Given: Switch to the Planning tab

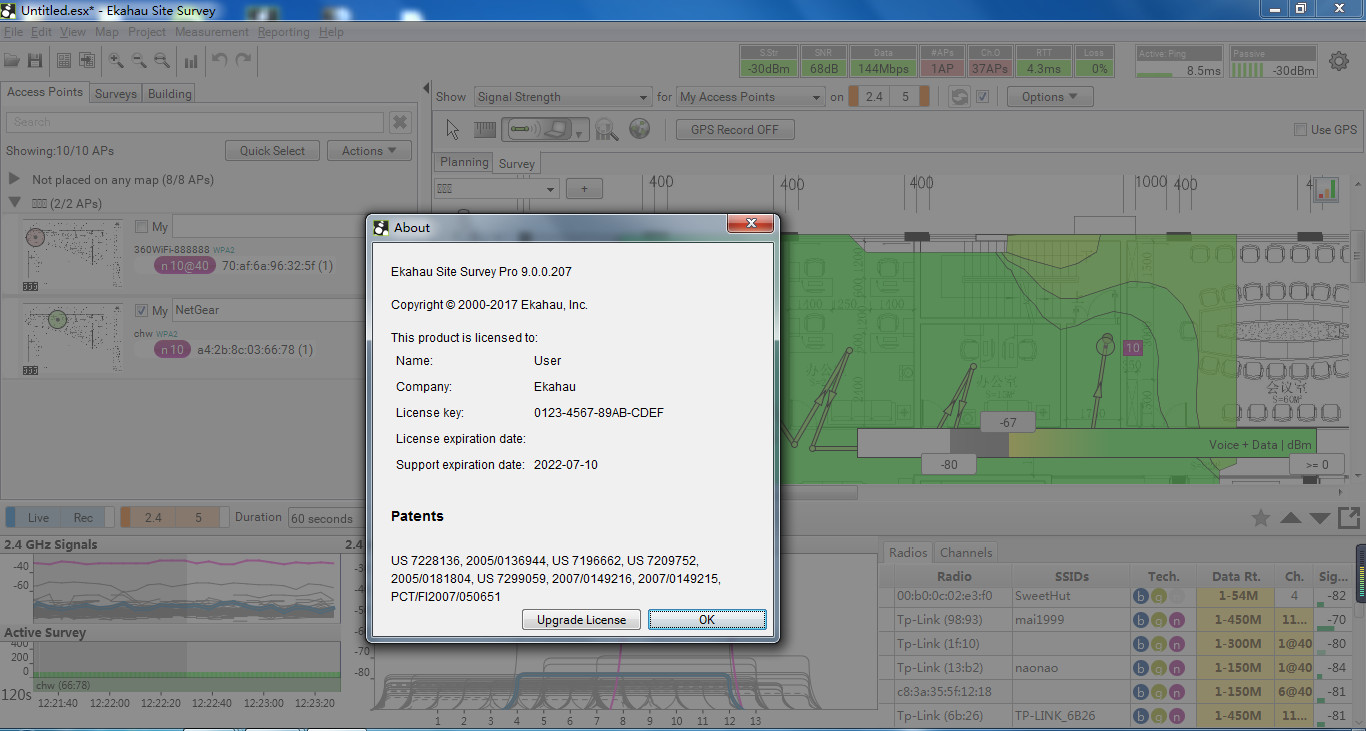Looking at the screenshot, I should click(x=464, y=162).
